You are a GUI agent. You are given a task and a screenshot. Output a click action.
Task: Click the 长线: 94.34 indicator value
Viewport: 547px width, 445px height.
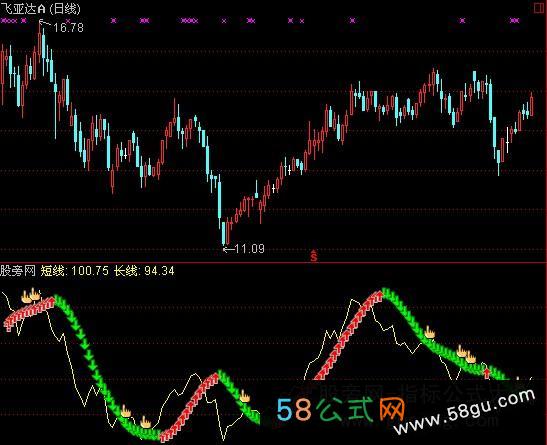(x=144, y=271)
